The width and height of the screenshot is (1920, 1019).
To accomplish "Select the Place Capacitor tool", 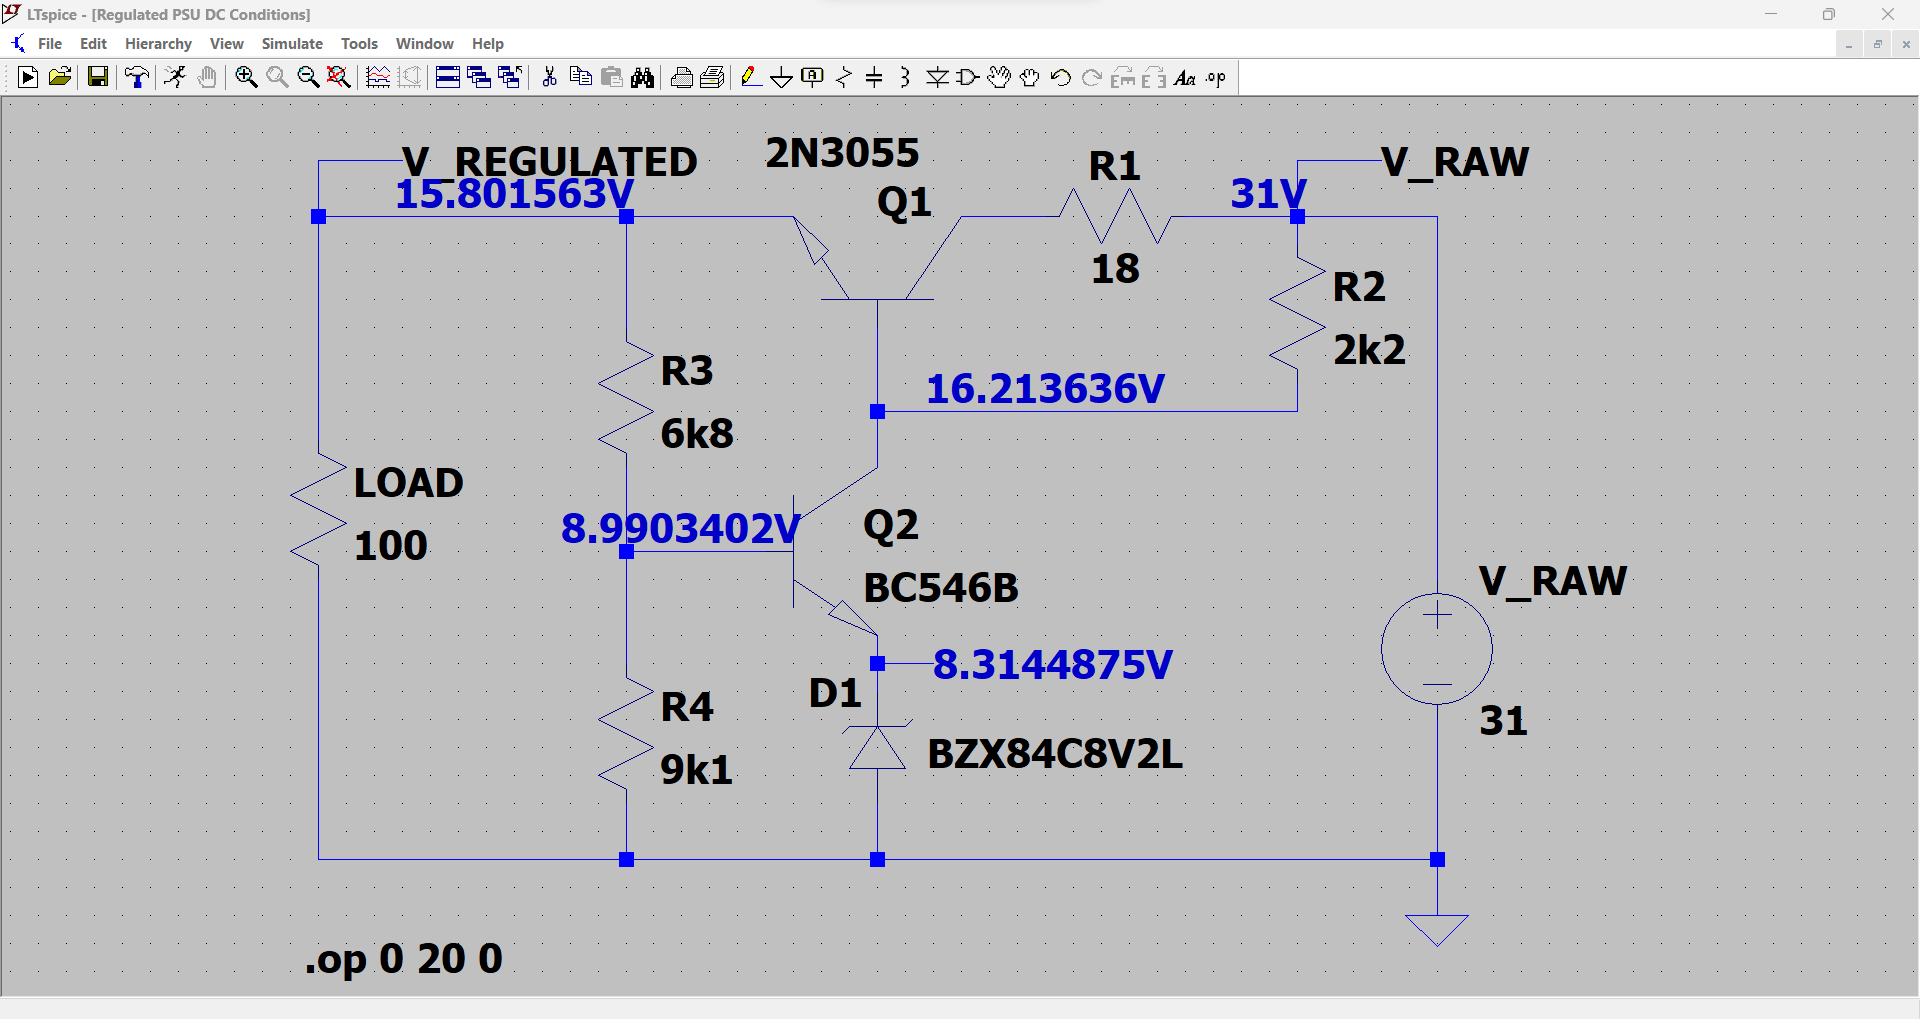I will click(874, 77).
